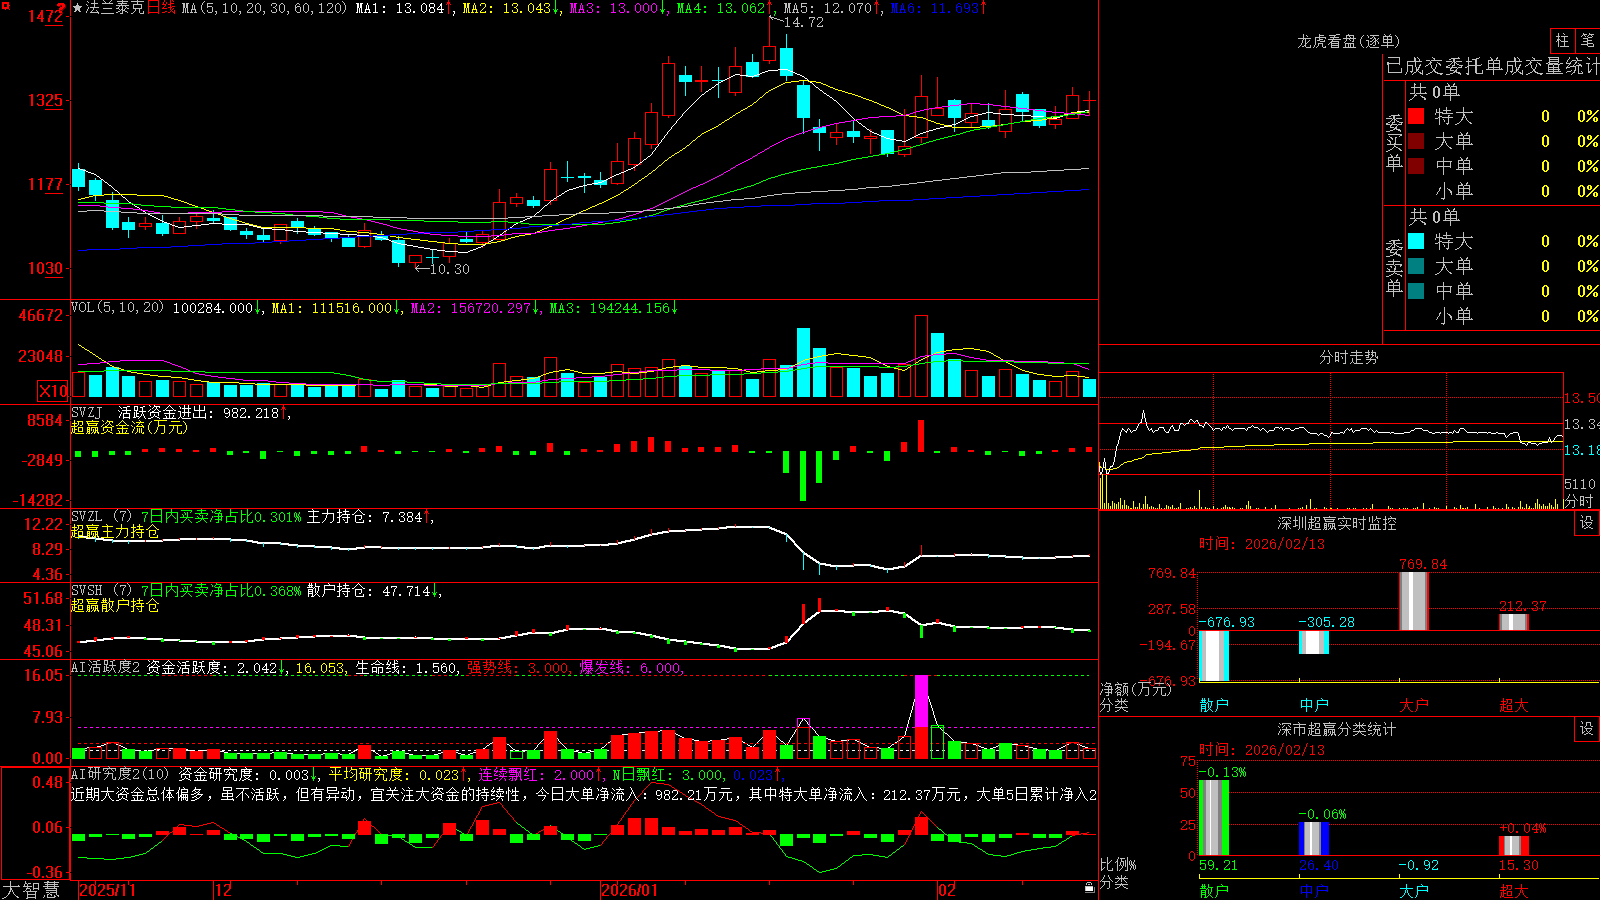
Task: Click the 13.34 intraday price label
Action: [x=1581, y=424]
